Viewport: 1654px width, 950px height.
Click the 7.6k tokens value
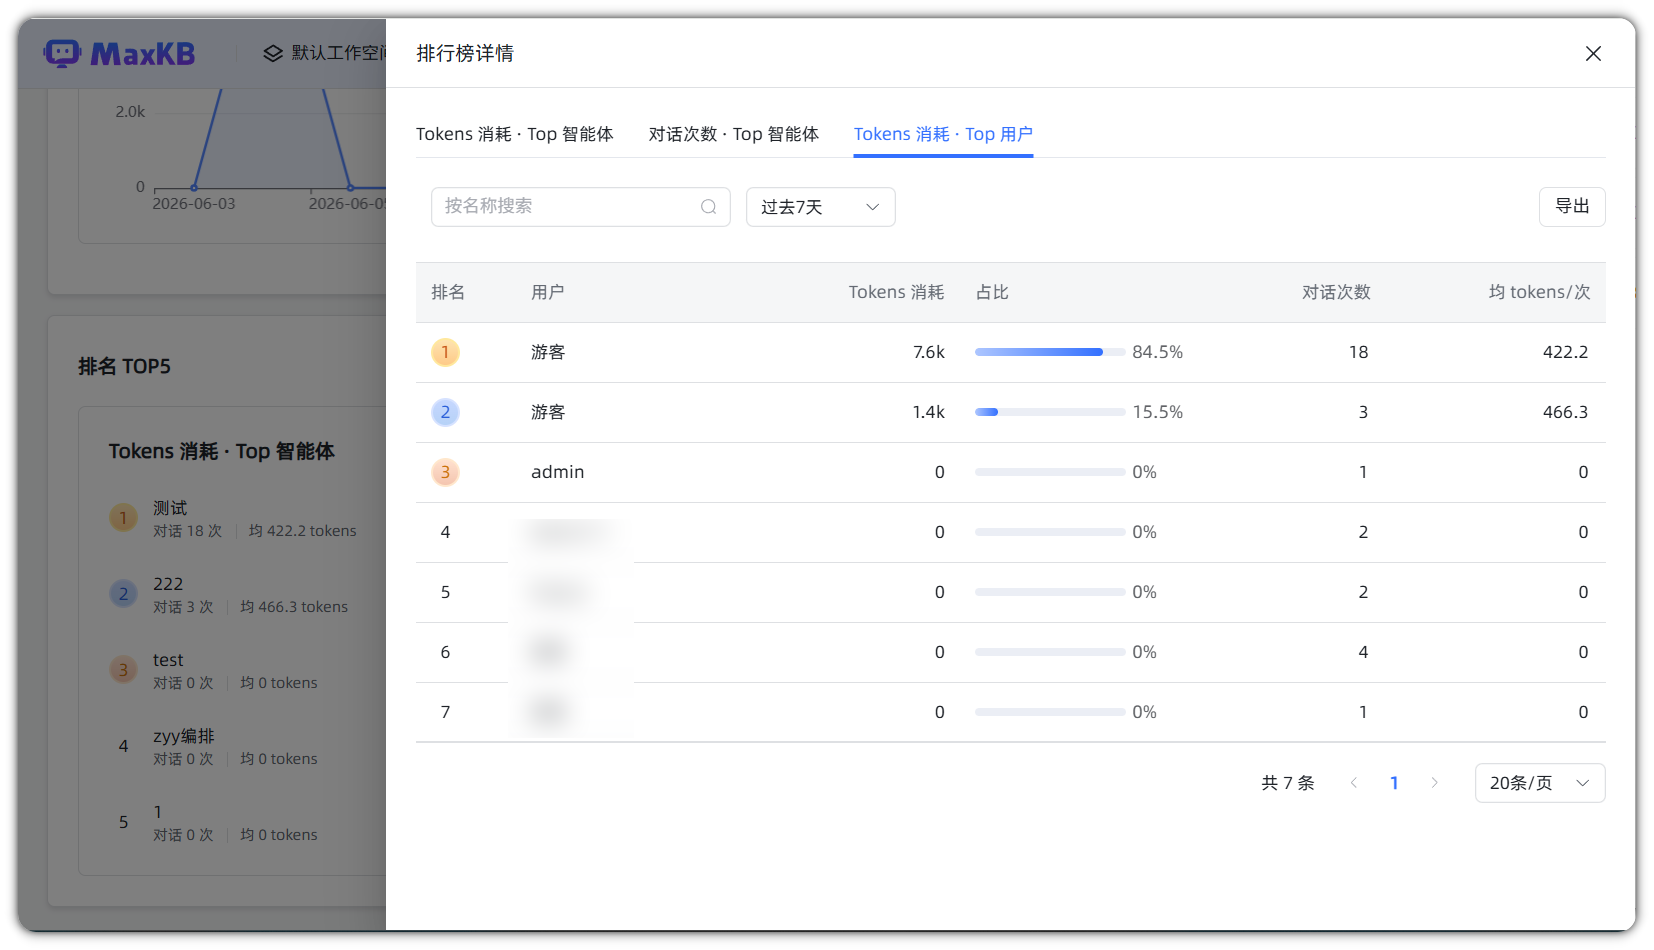coord(929,352)
